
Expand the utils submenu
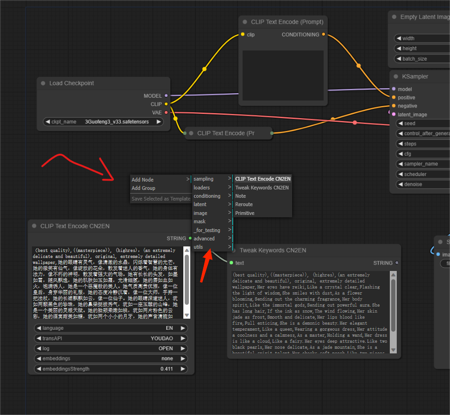coord(212,247)
